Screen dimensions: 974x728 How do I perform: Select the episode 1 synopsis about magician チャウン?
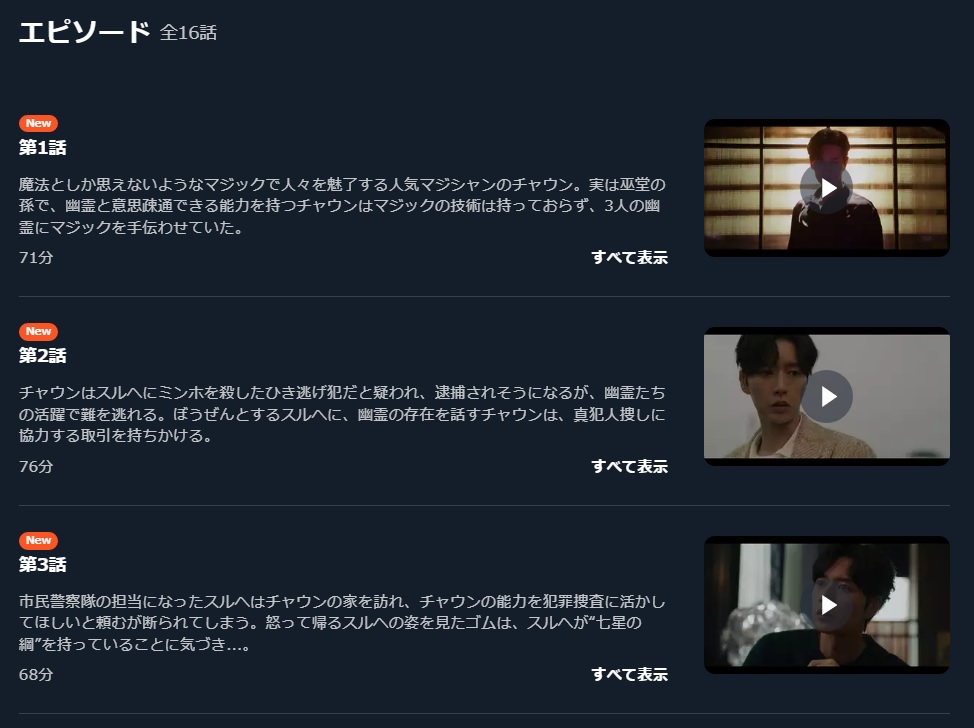tap(342, 206)
